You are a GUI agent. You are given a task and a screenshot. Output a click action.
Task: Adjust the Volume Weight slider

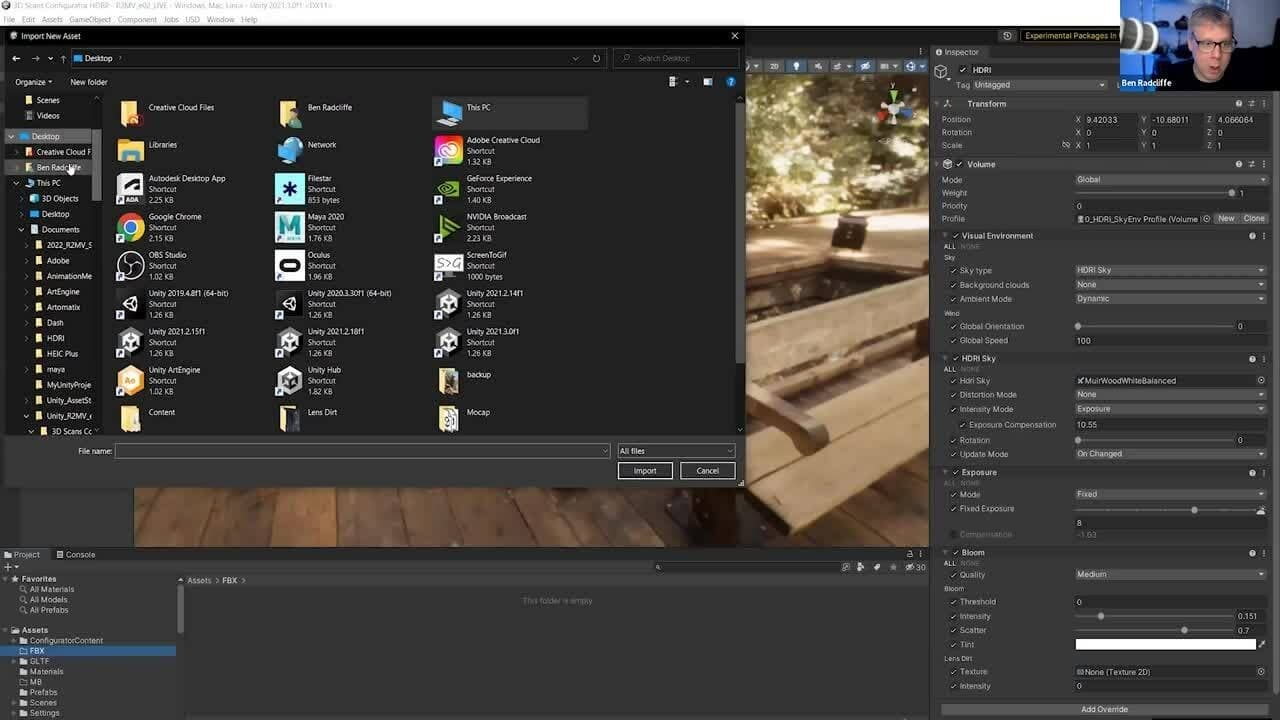click(x=1154, y=193)
